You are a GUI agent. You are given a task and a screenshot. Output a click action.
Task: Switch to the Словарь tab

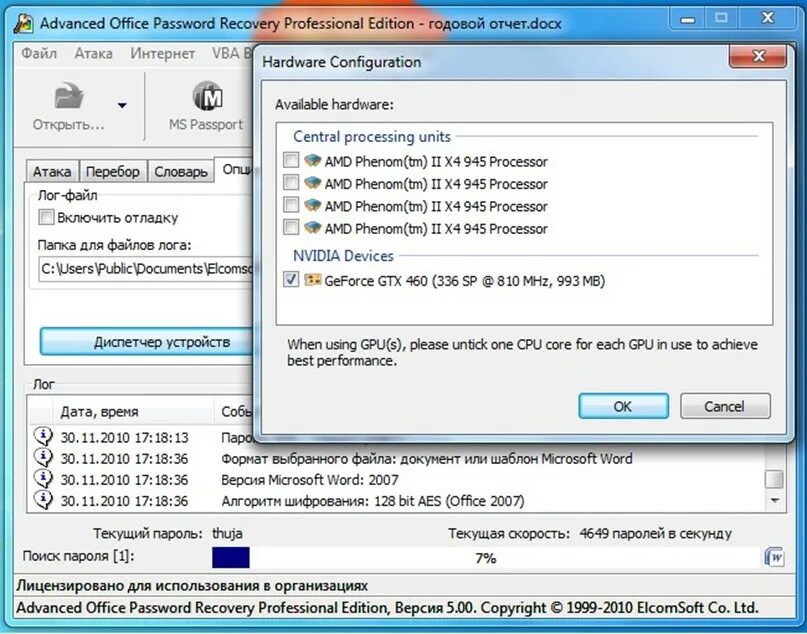tap(181, 171)
